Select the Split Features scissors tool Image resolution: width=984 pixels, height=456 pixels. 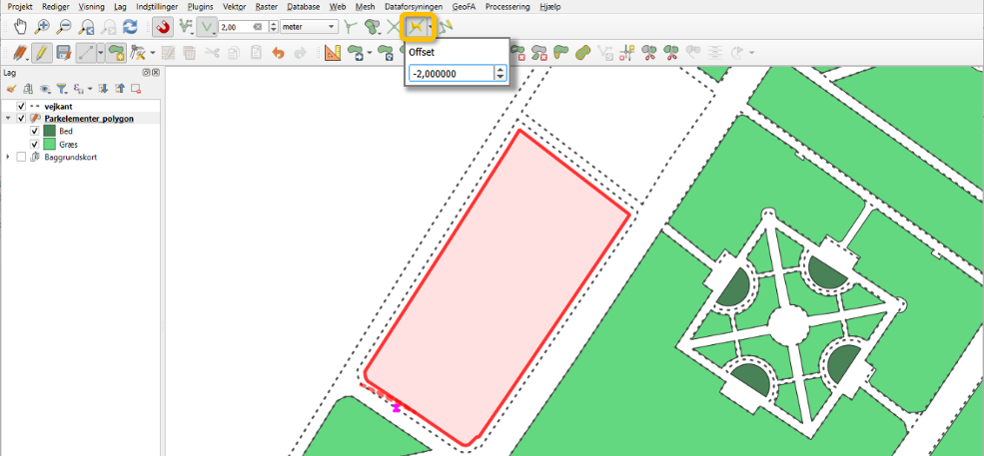tap(650, 53)
